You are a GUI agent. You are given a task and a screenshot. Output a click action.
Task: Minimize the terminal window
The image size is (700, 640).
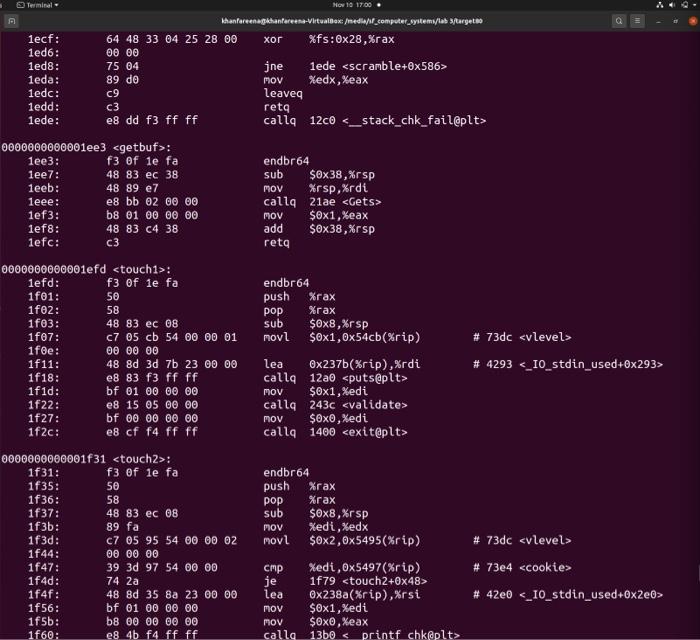pyautogui.click(x=658, y=21)
